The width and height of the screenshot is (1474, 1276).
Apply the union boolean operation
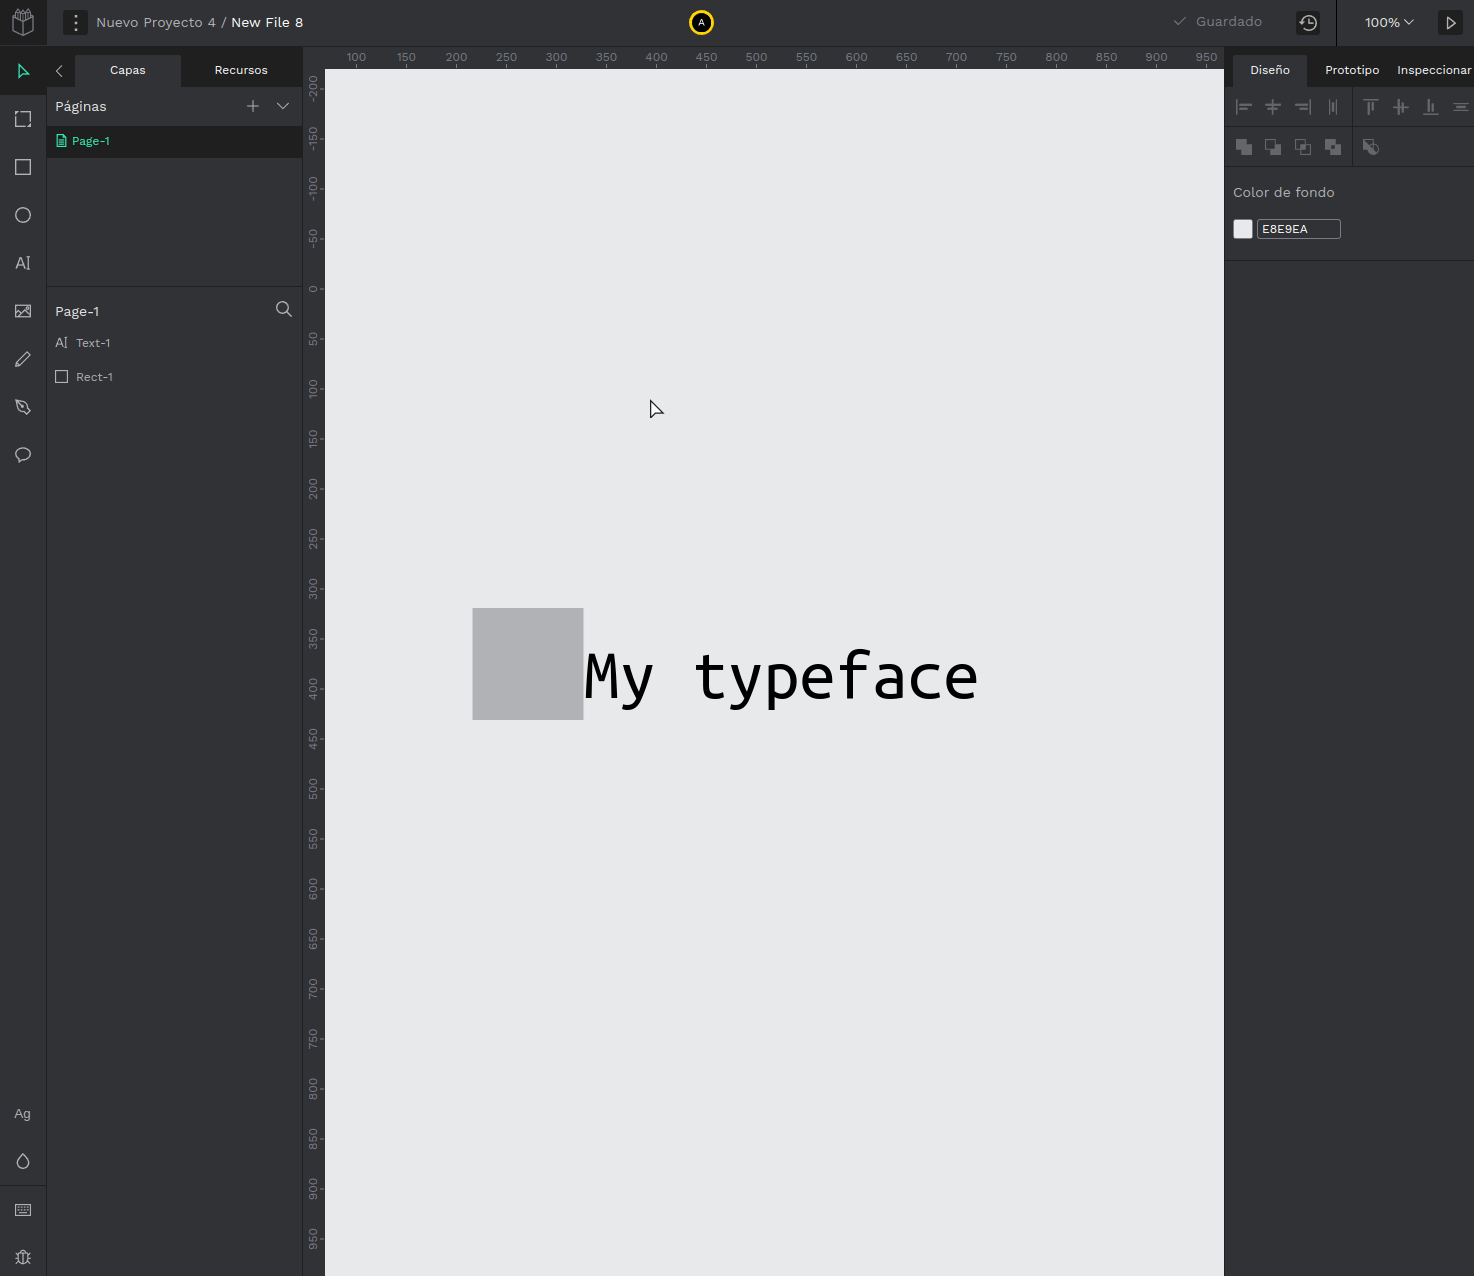point(1243,147)
